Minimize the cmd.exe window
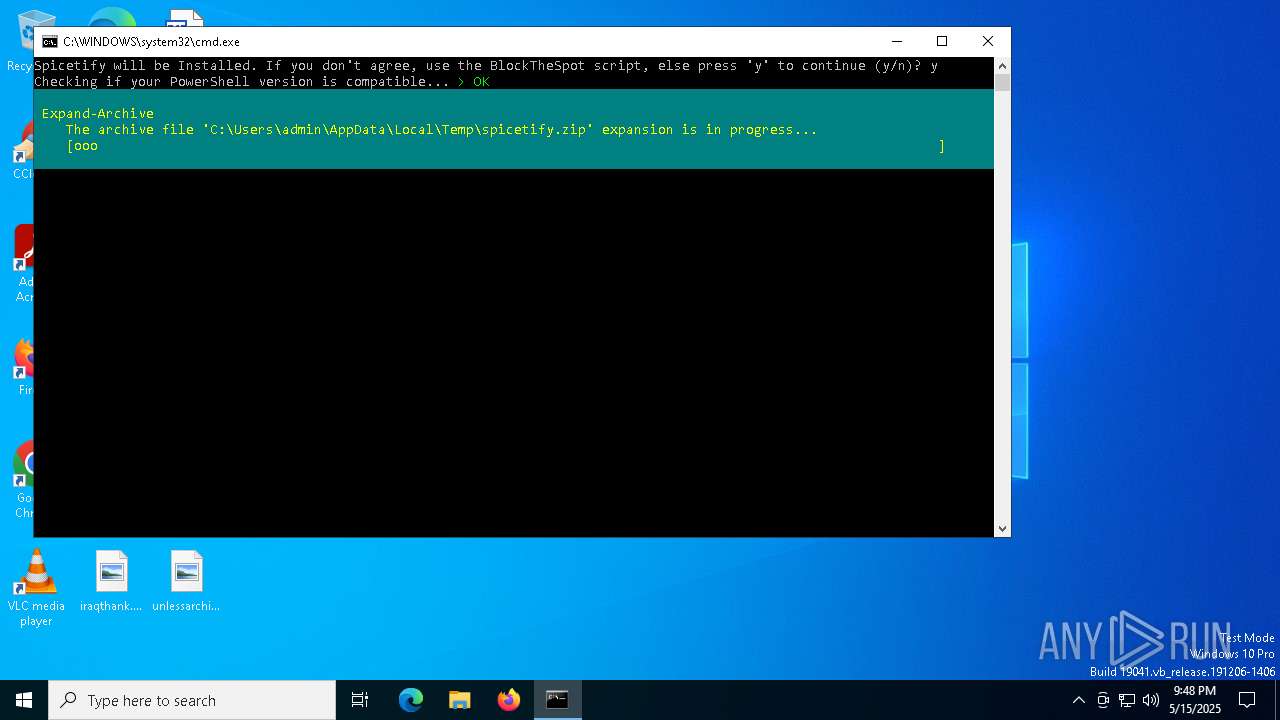This screenshot has width=1280, height=720. 896,41
